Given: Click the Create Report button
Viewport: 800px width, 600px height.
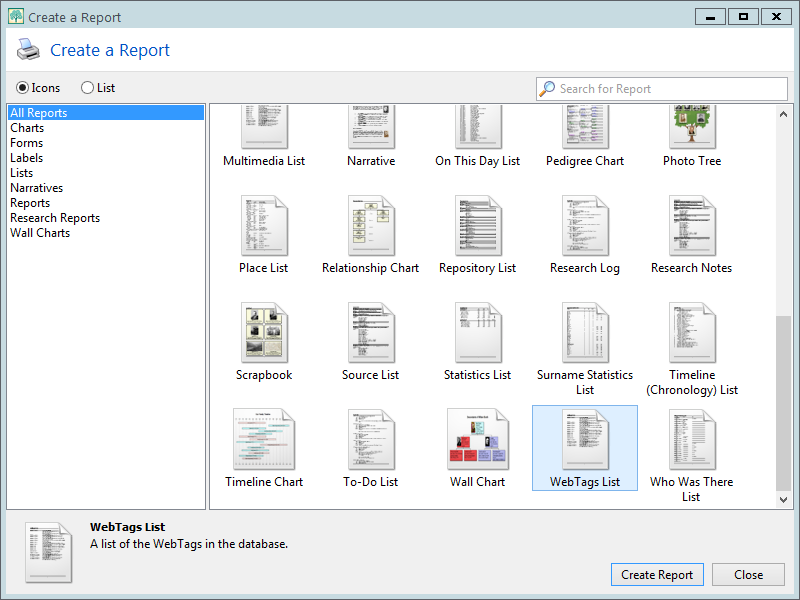Looking at the screenshot, I should 657,575.
